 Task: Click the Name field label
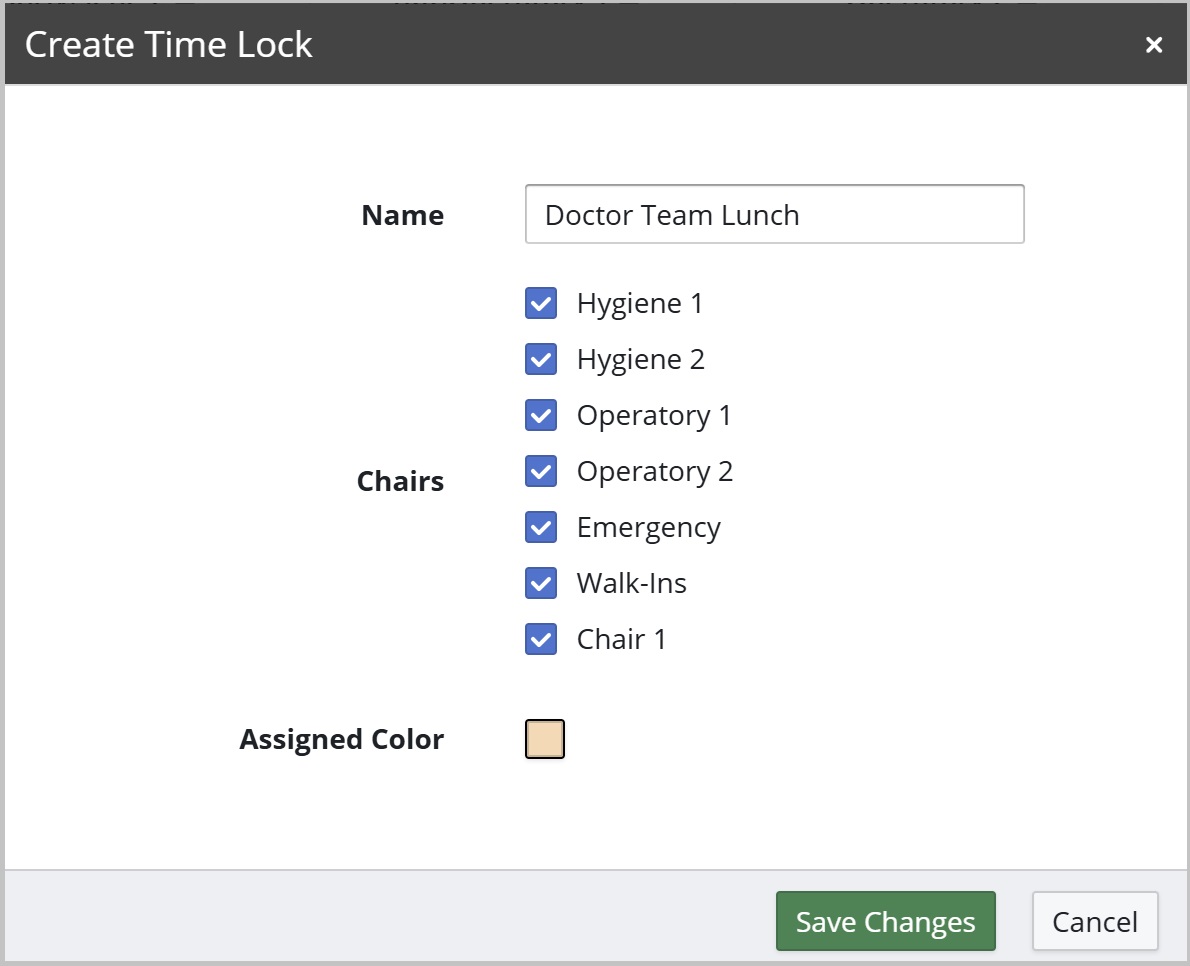[x=403, y=216]
